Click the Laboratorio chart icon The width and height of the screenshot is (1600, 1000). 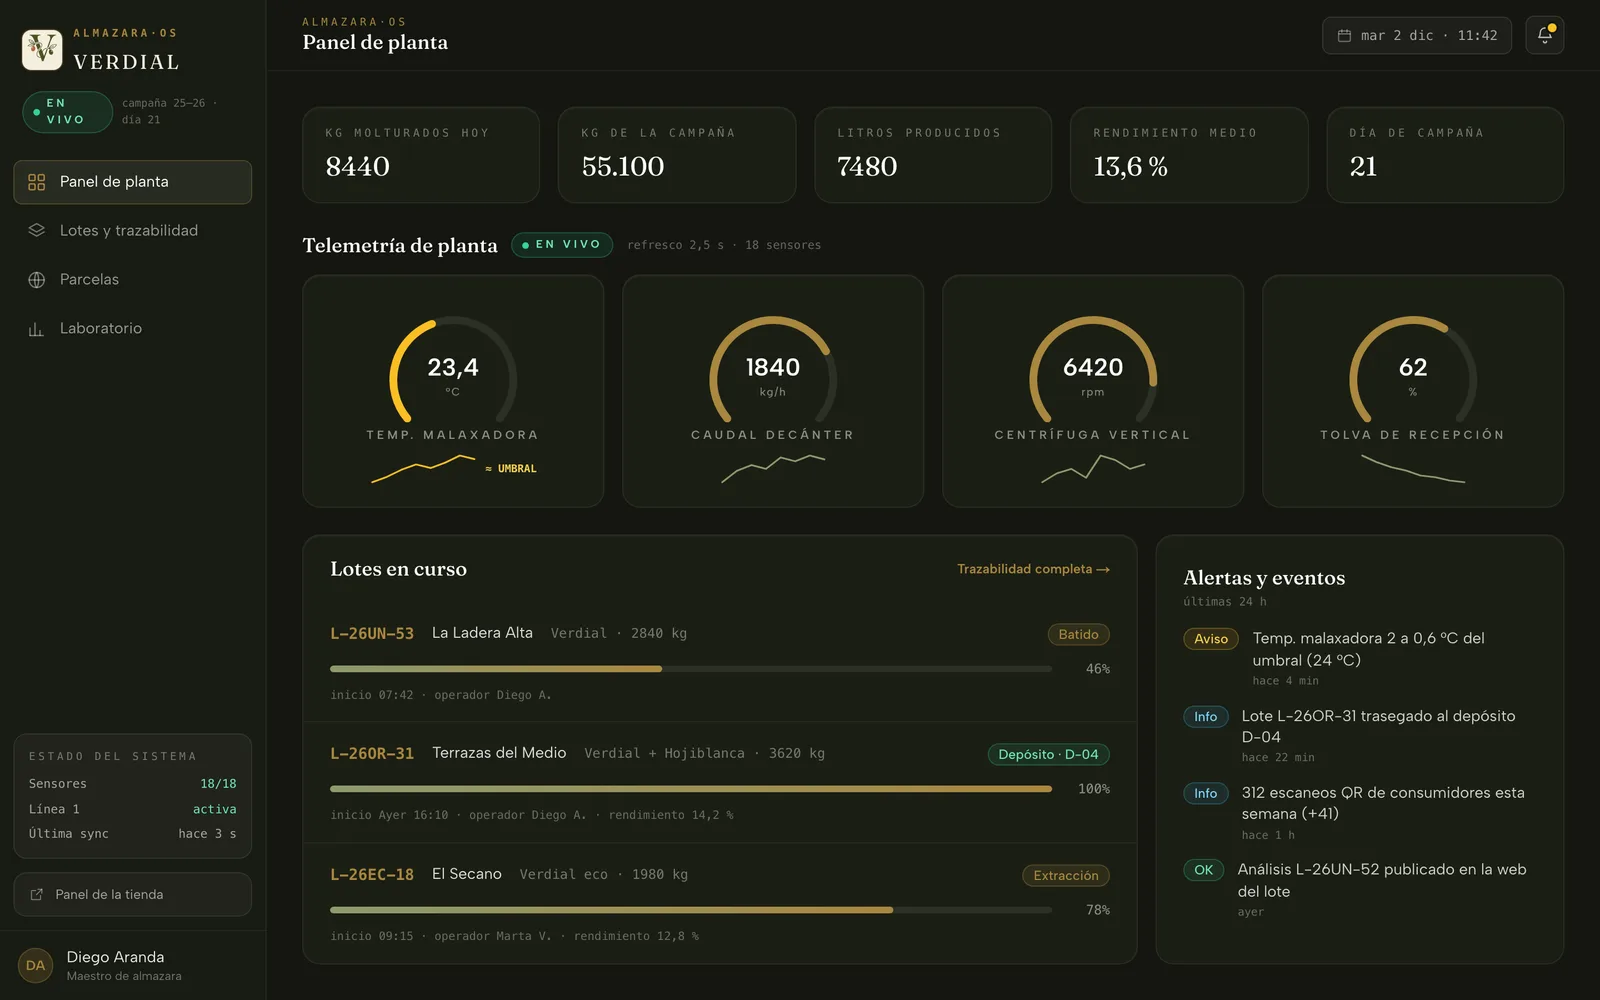[37, 329]
